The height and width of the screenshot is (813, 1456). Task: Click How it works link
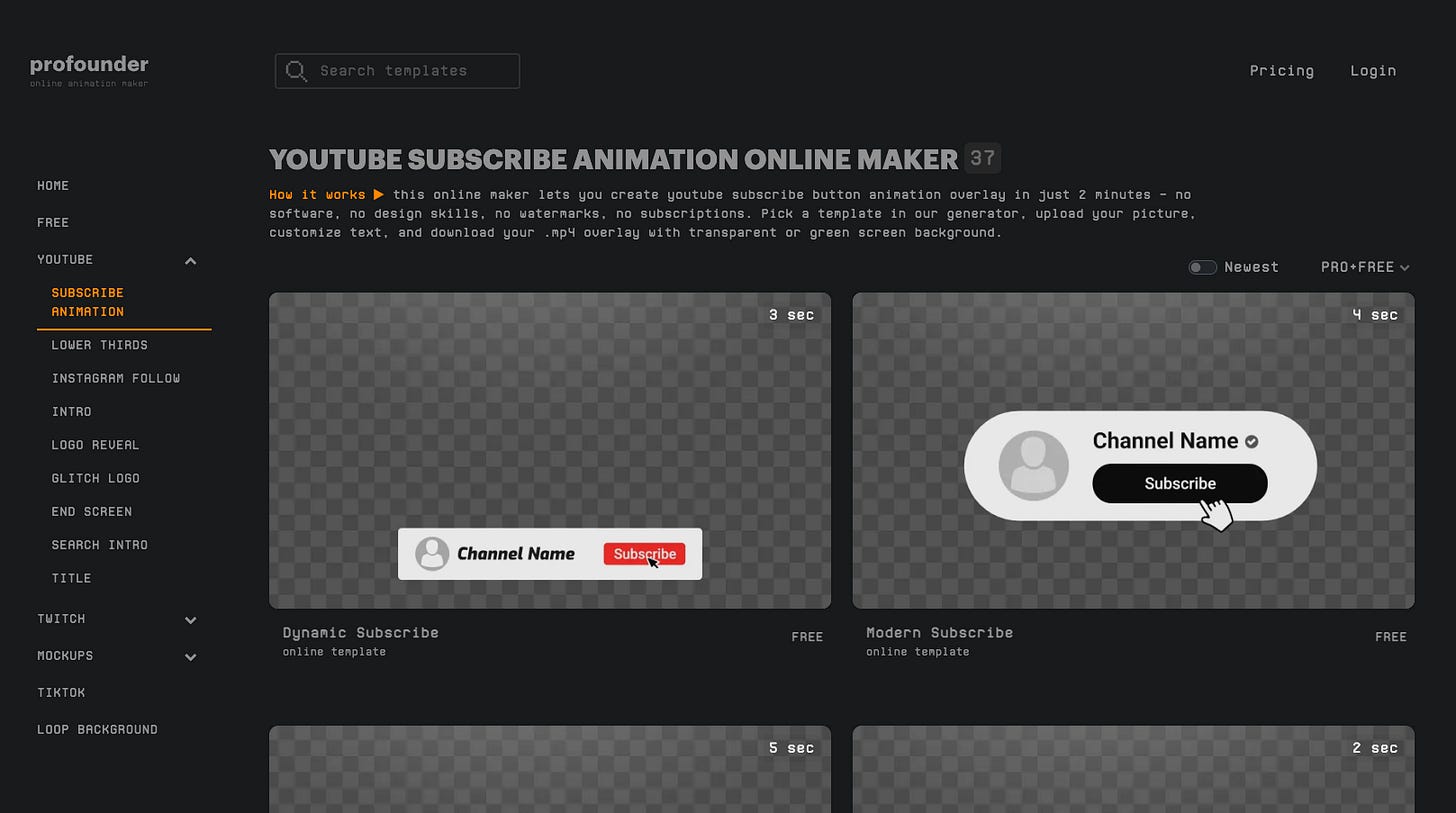click(x=317, y=195)
